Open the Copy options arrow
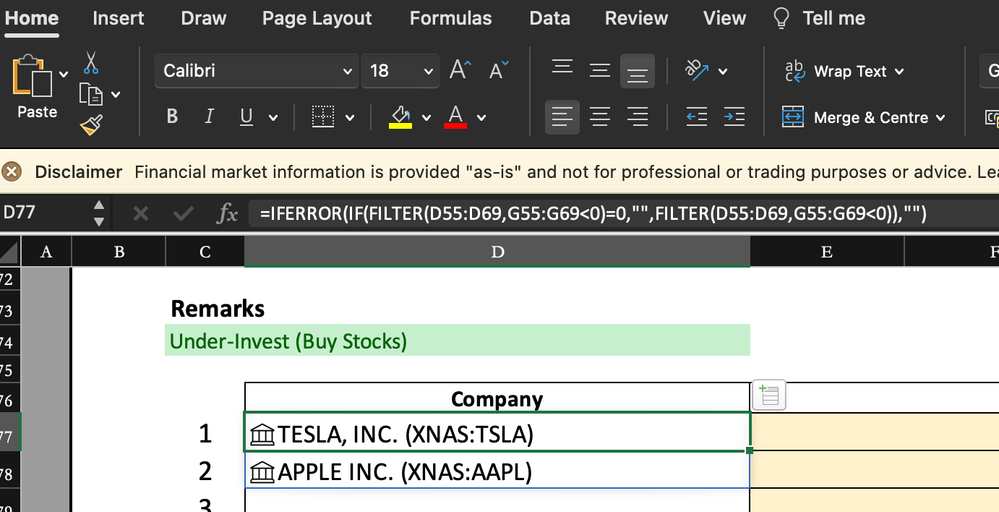This screenshot has height=512, width=999. [115, 95]
